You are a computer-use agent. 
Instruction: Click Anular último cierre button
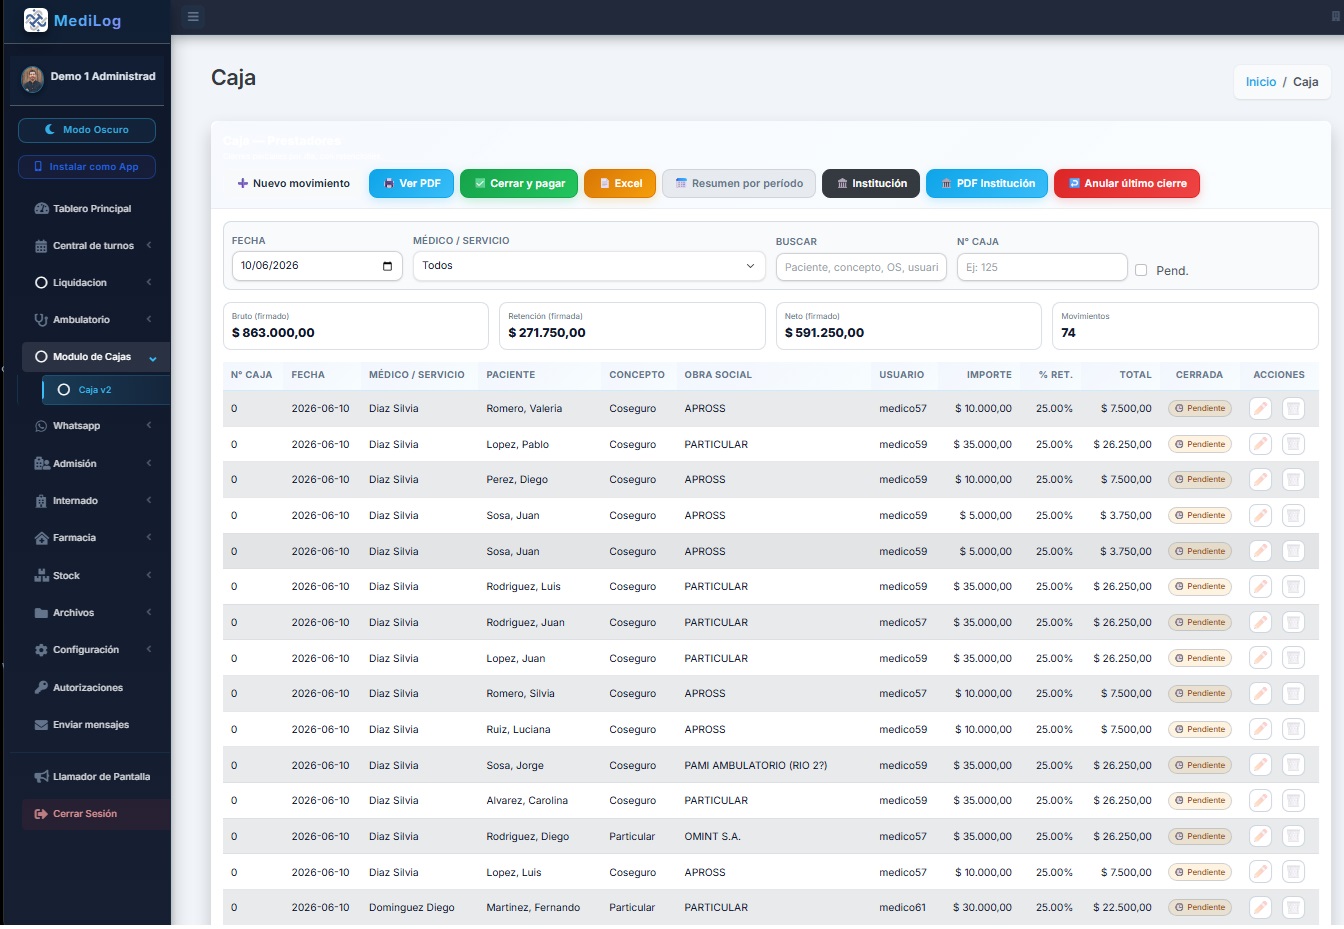1127,184
